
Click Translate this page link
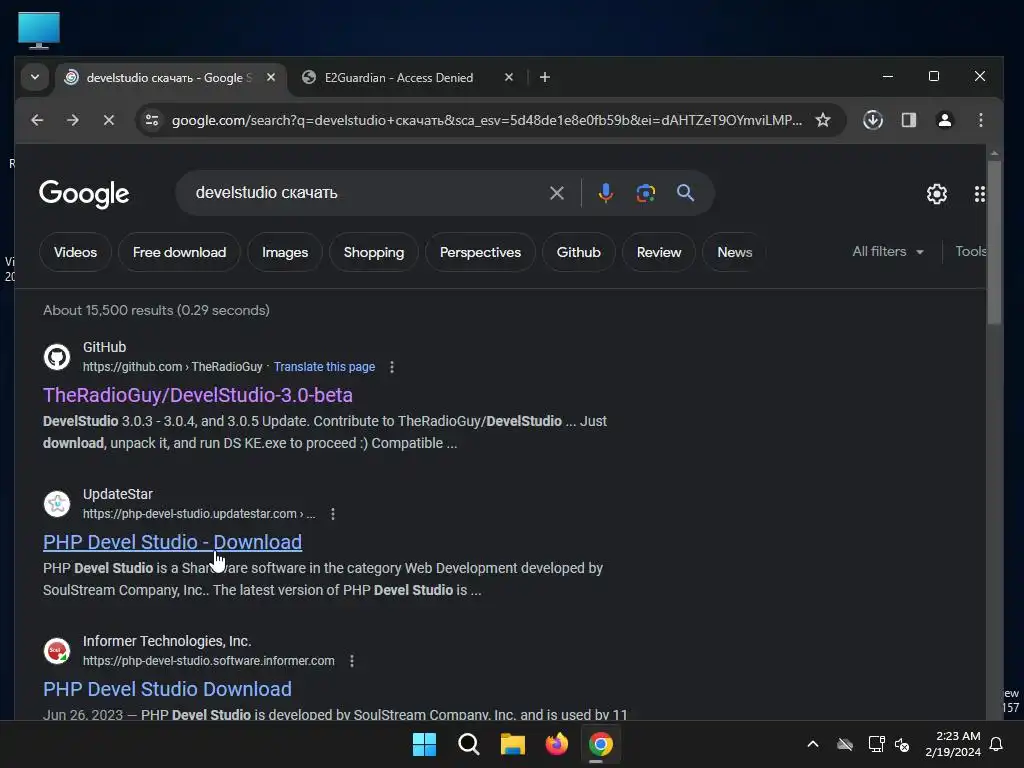coord(324,367)
